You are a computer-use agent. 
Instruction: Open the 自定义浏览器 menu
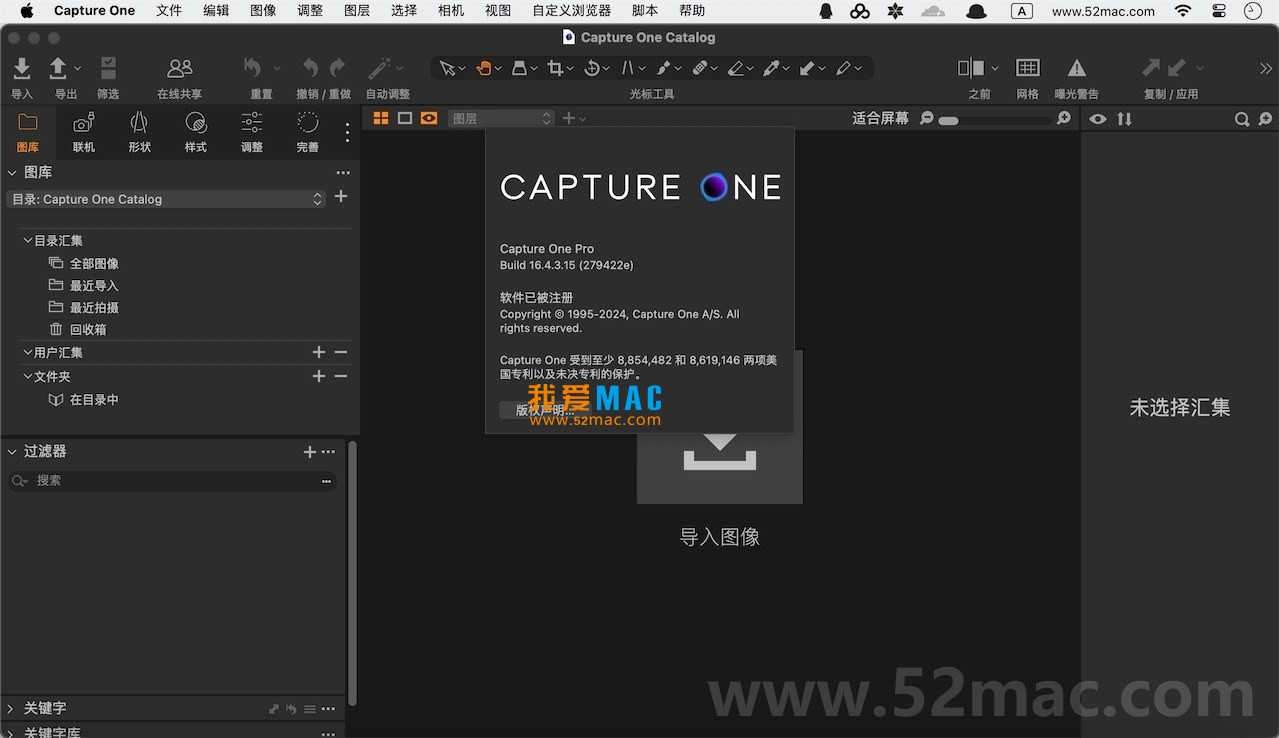point(570,11)
